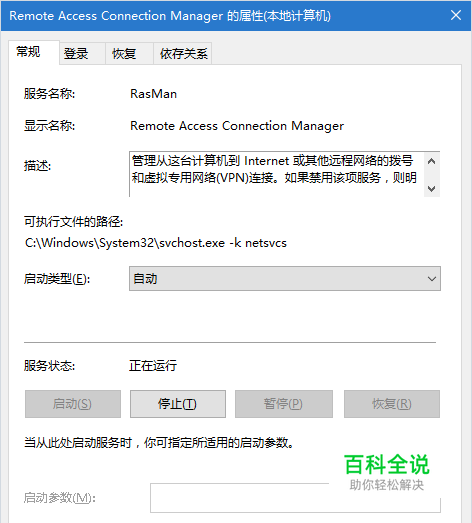The image size is (472, 523).
Task: Focus the 启动参数(M) input field
Action: tap(295, 498)
